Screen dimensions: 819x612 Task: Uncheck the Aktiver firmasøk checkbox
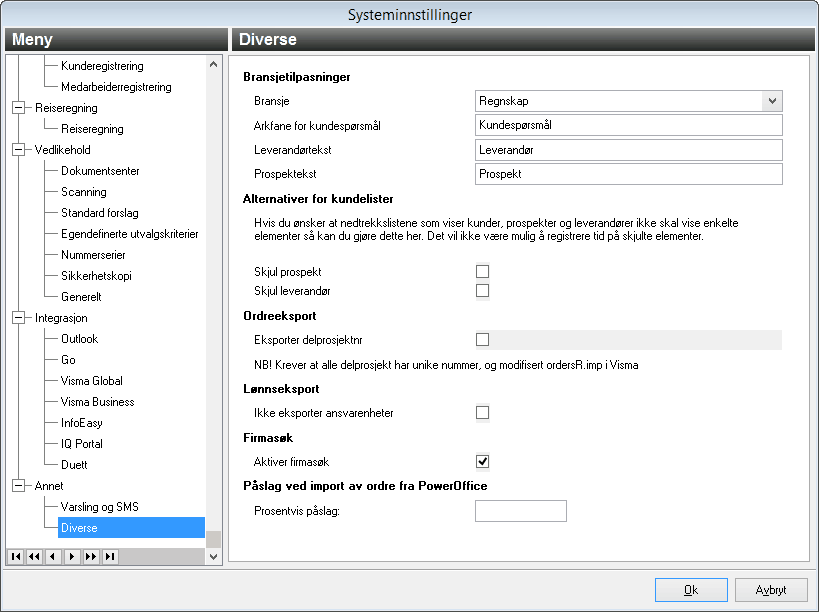click(483, 462)
